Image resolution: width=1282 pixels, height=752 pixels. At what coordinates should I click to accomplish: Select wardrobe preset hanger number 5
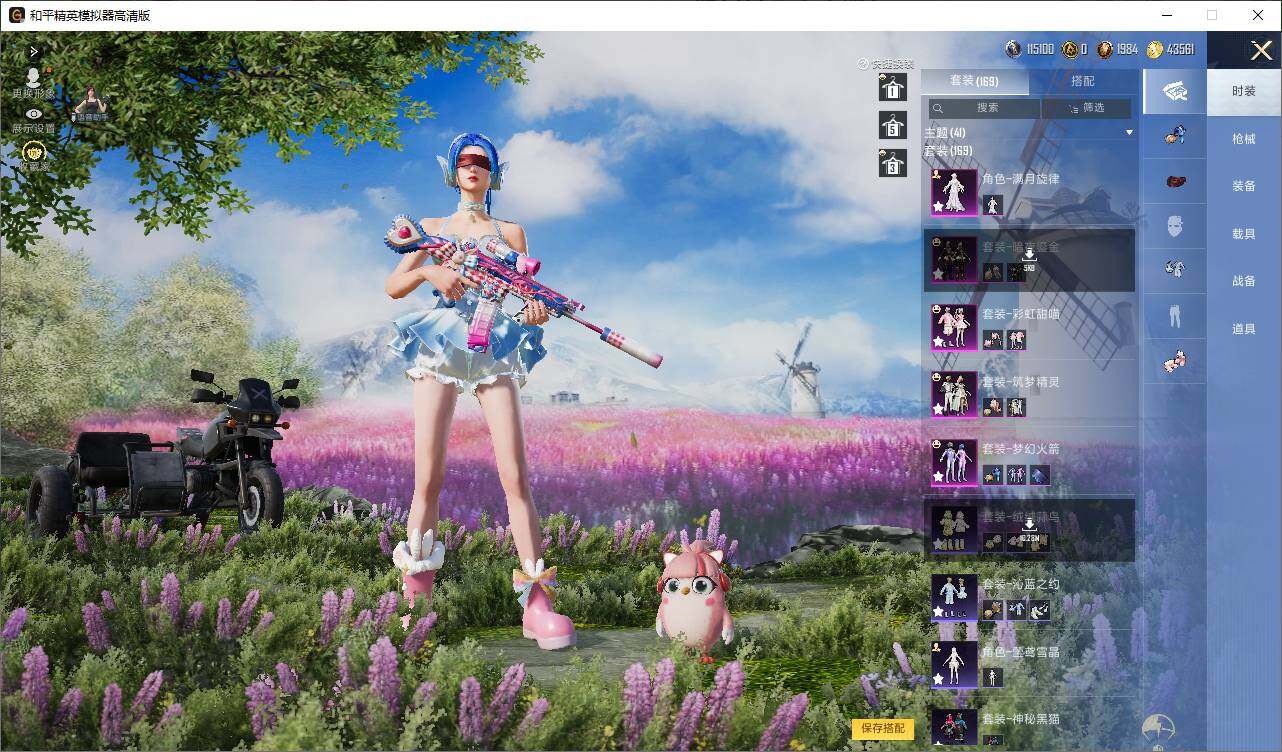(892, 125)
